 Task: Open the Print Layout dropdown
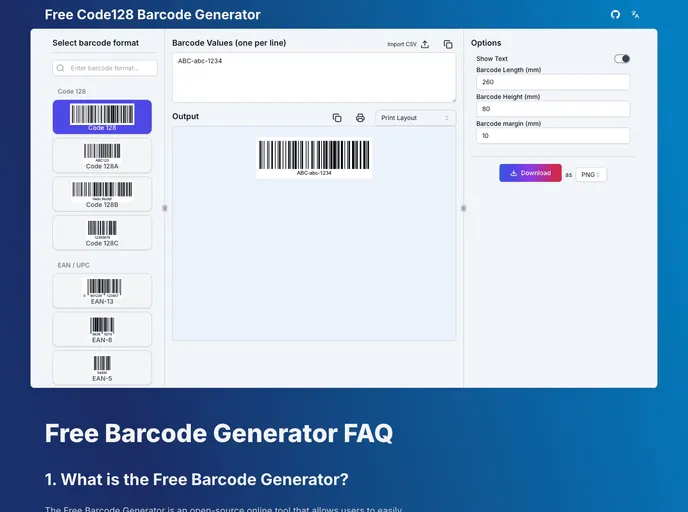(x=415, y=118)
